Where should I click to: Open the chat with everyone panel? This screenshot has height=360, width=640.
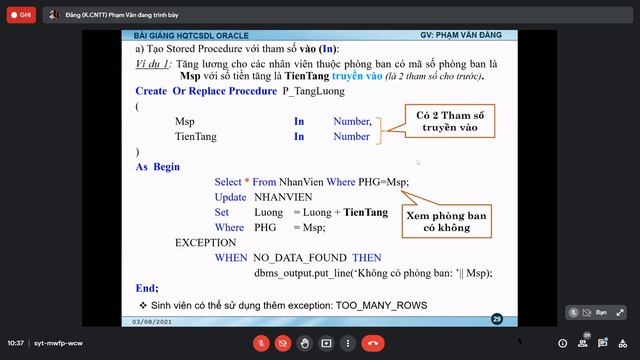pos(602,343)
